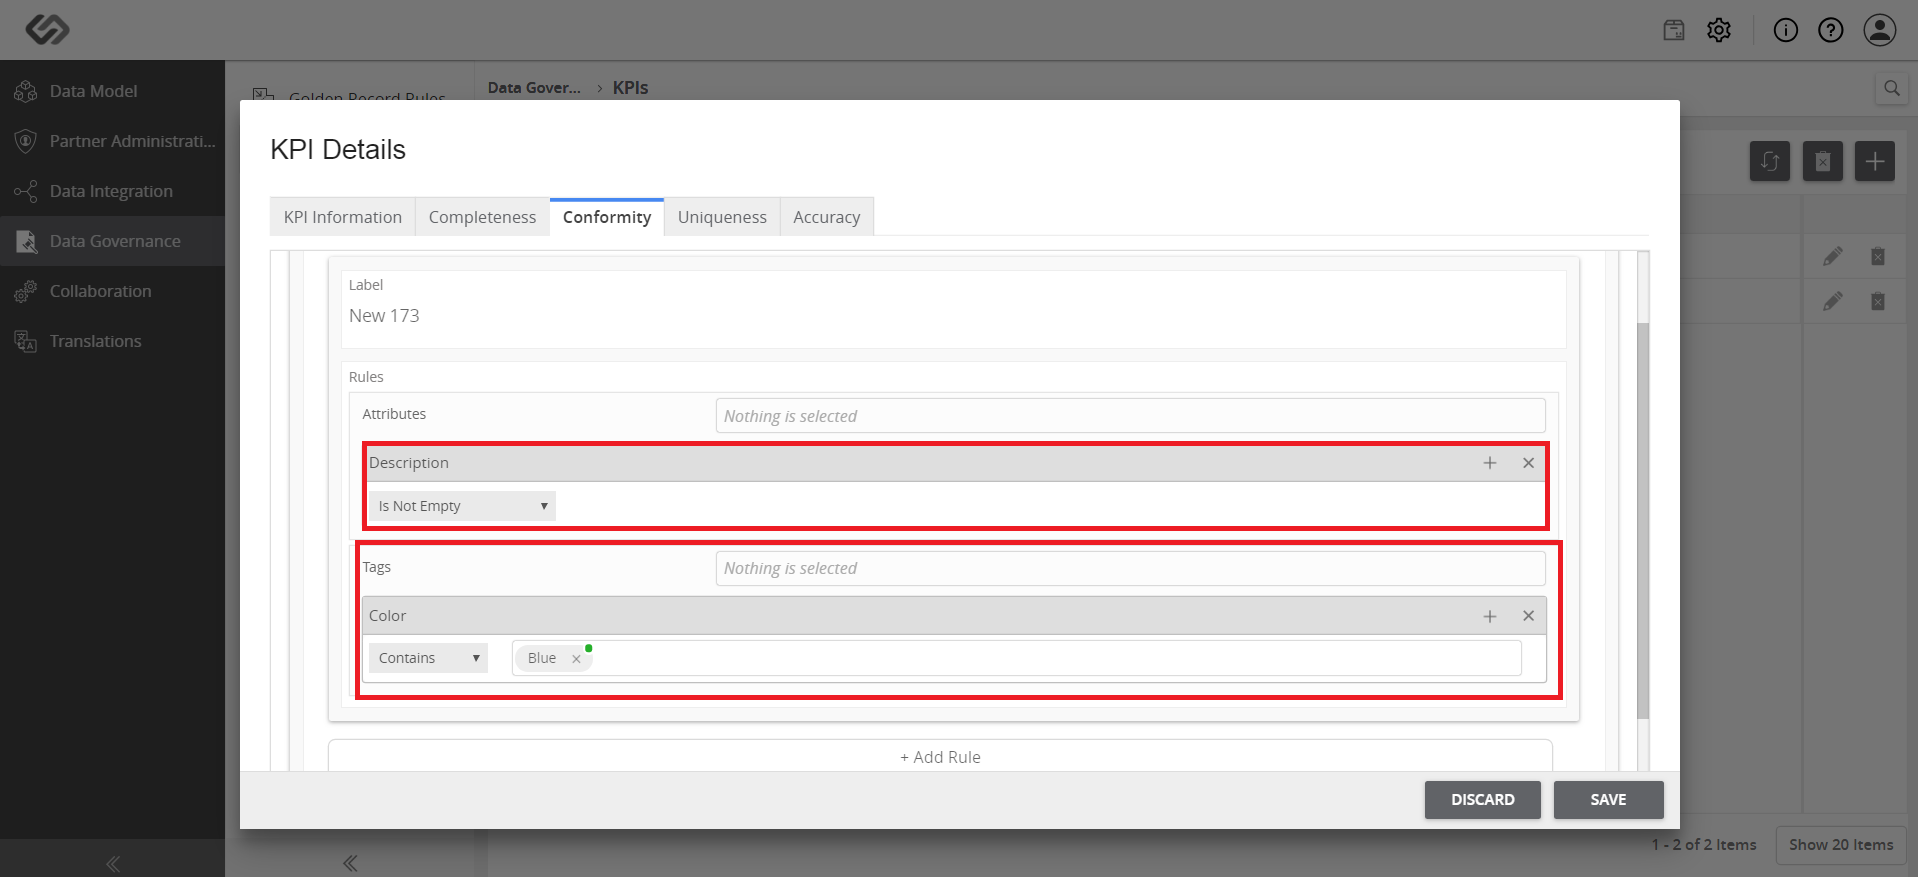Open the Is Not Empty operator dropdown
Screen dimensions: 1918x877
(x=462, y=506)
